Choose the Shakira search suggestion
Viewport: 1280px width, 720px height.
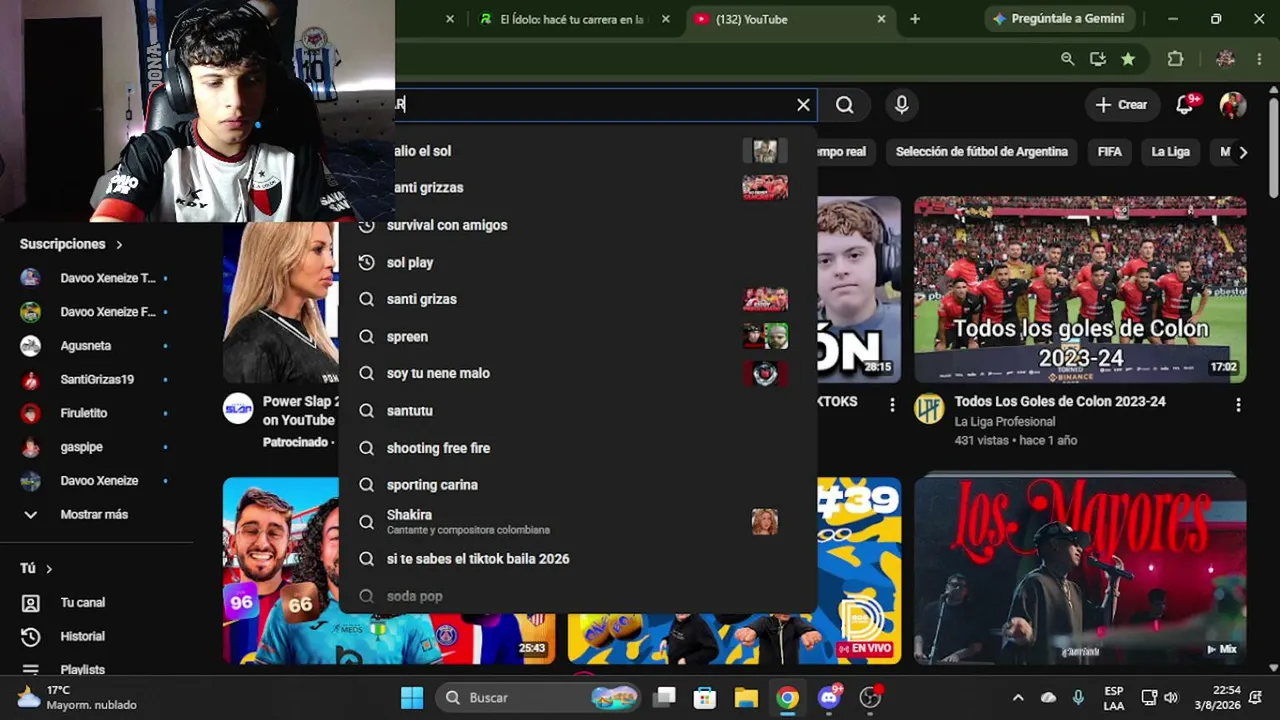[x=578, y=521]
